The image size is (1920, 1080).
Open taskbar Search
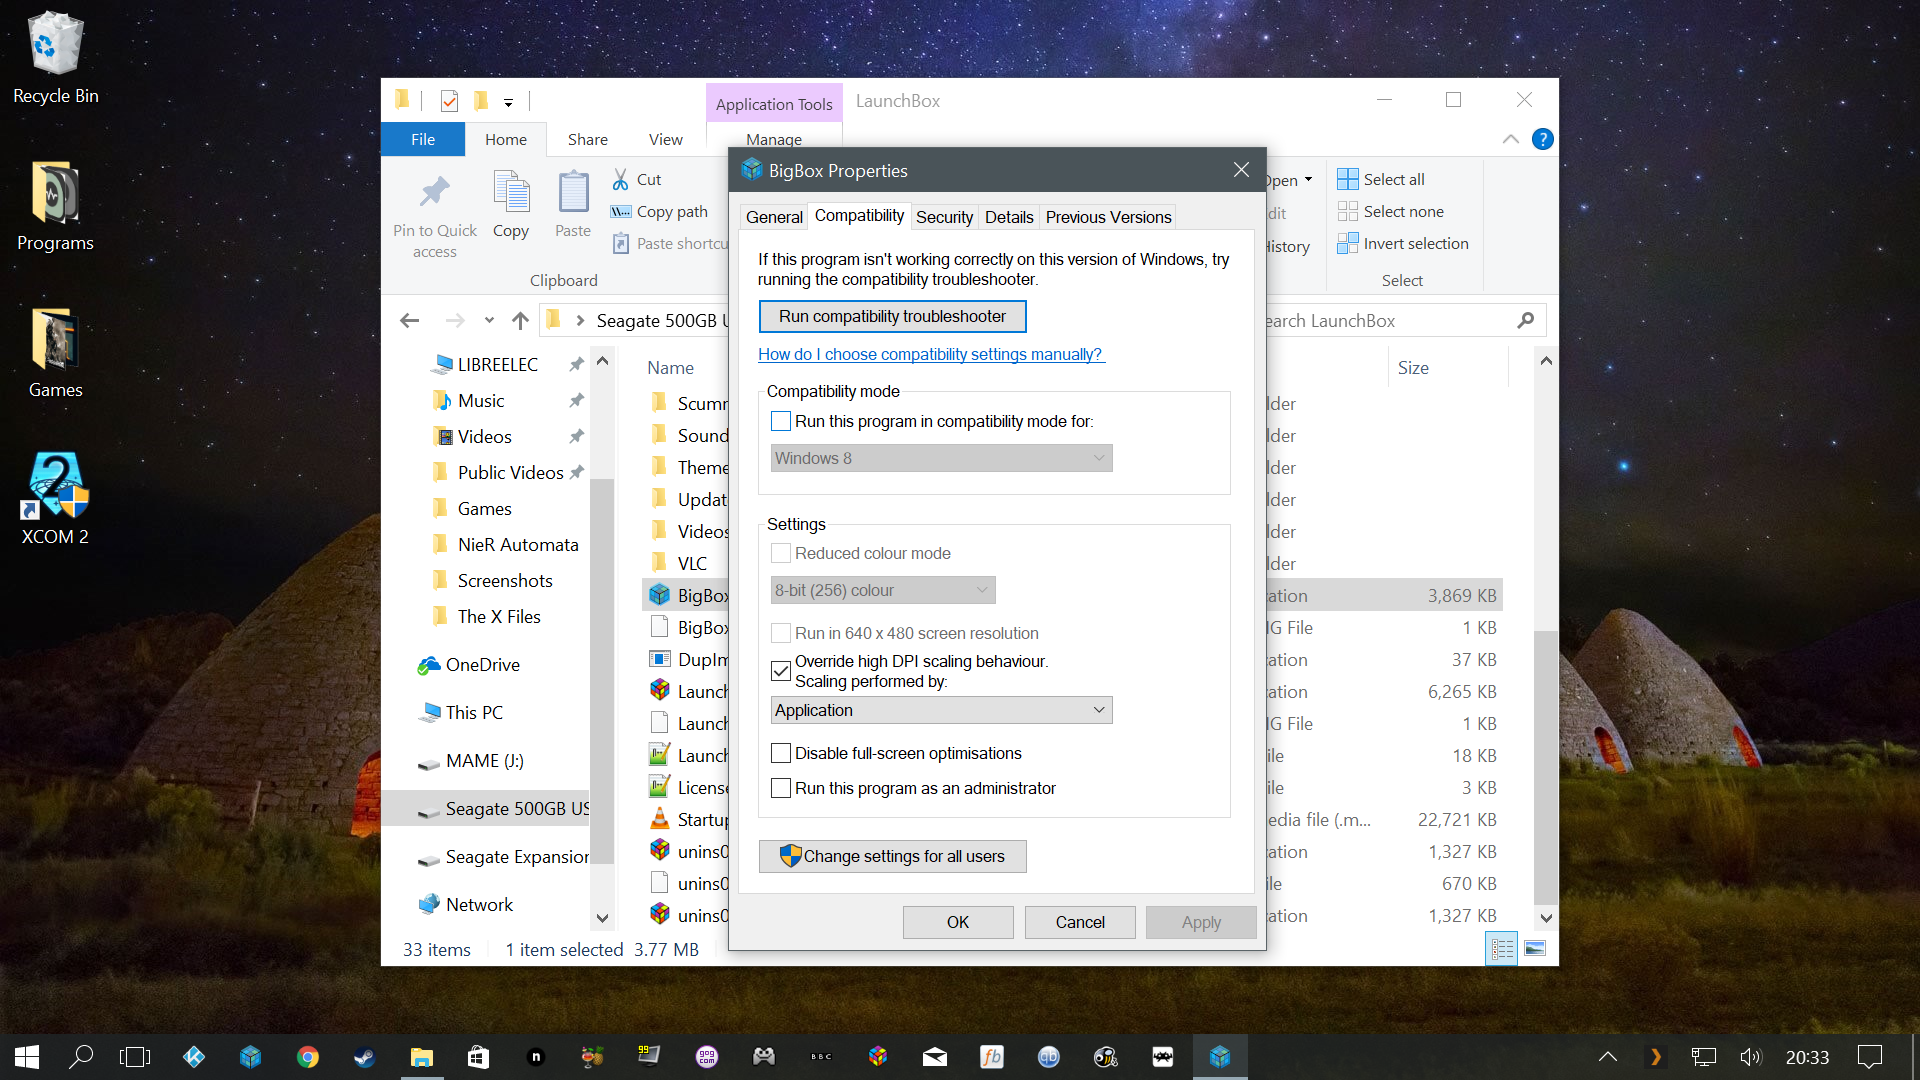coord(81,1057)
